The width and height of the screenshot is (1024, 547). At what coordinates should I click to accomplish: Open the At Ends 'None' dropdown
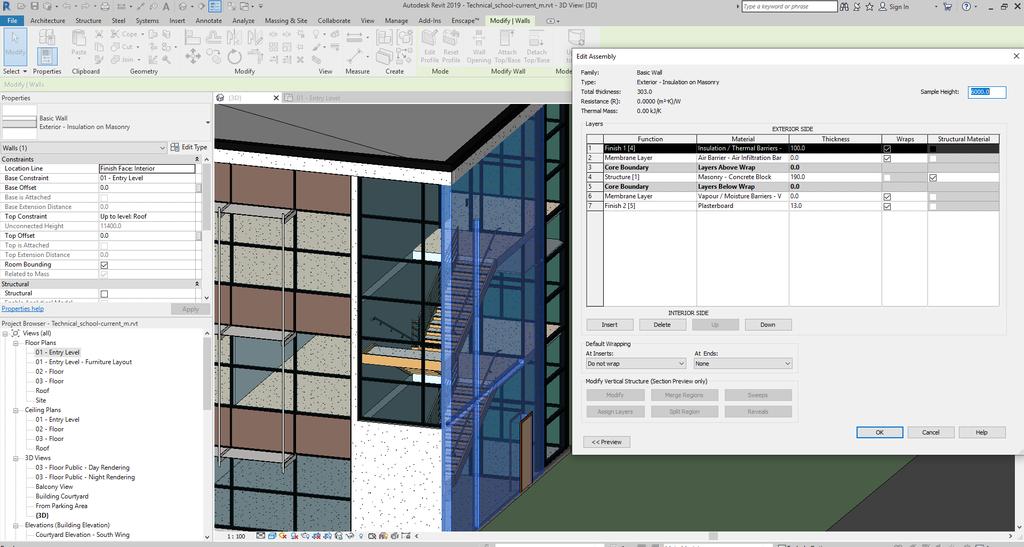[x=743, y=364]
